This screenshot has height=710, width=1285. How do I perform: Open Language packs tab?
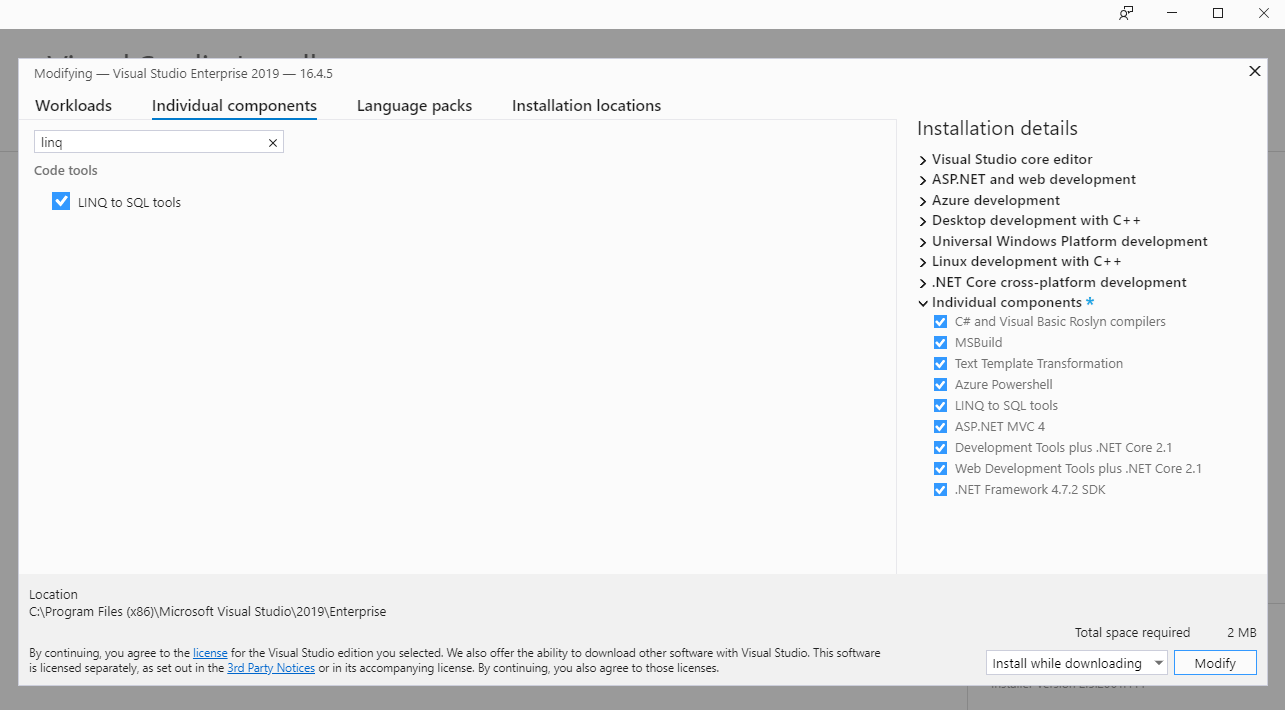[x=414, y=106]
